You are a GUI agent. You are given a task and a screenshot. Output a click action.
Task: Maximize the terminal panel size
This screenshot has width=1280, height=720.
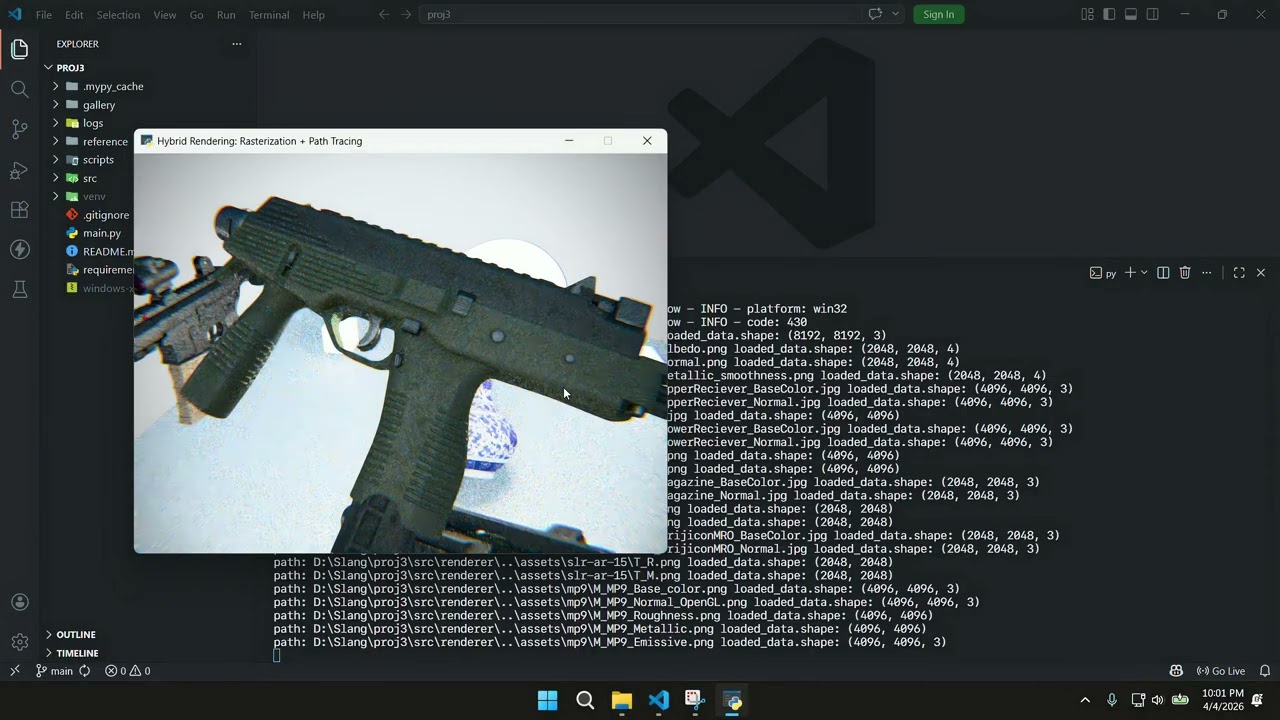coord(1239,273)
